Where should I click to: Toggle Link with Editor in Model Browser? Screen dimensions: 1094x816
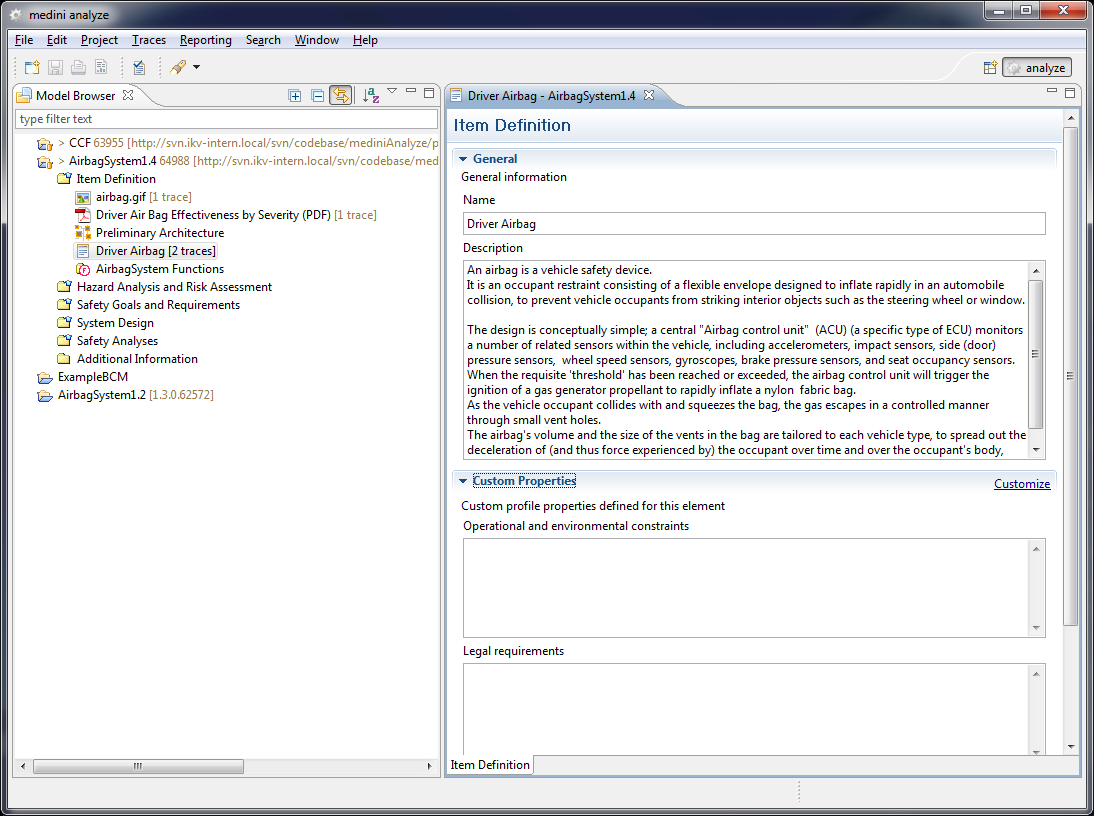pyautogui.click(x=340, y=95)
